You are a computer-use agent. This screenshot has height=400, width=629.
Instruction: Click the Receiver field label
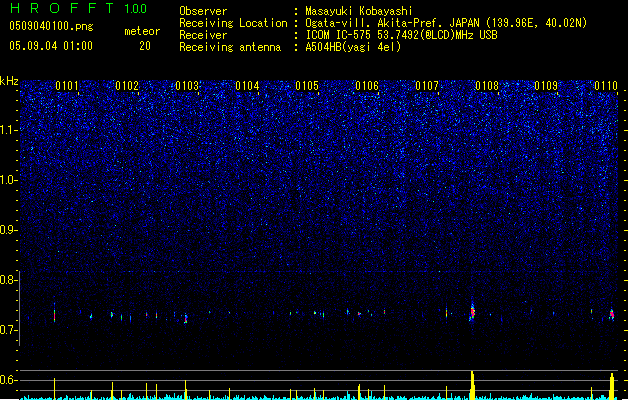tap(203, 35)
